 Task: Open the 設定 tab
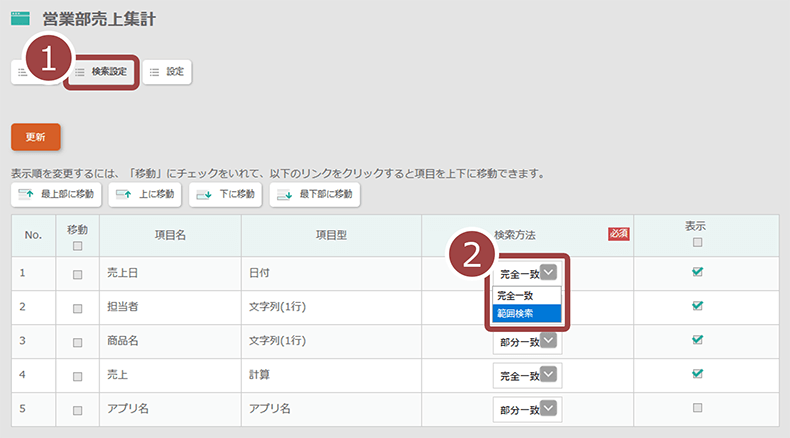[166, 72]
